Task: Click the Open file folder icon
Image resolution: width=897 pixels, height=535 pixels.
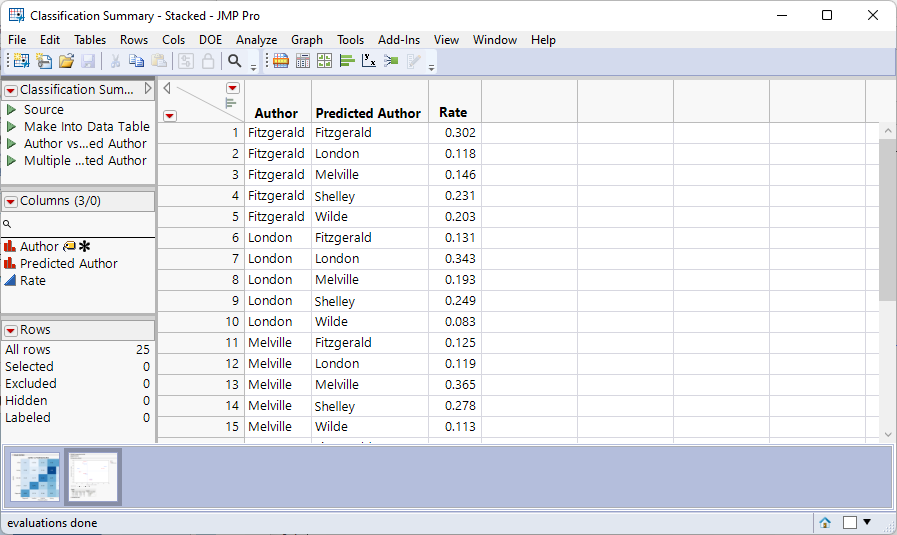Action: (66, 61)
